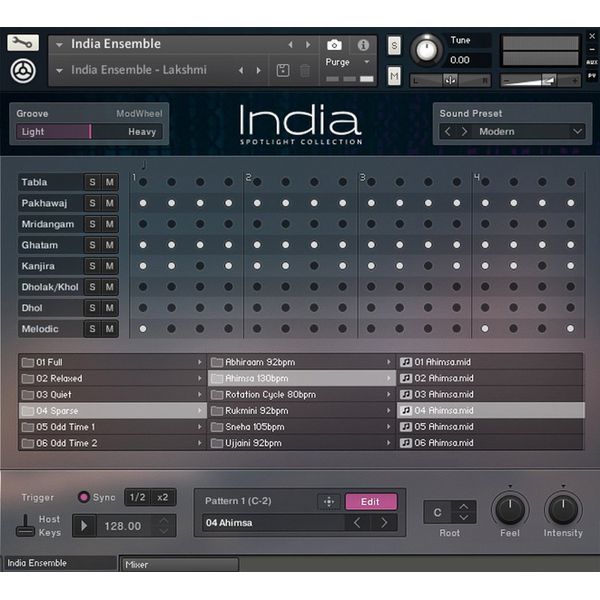Solo the Ghatam track
The image size is (600, 600).
[92, 245]
